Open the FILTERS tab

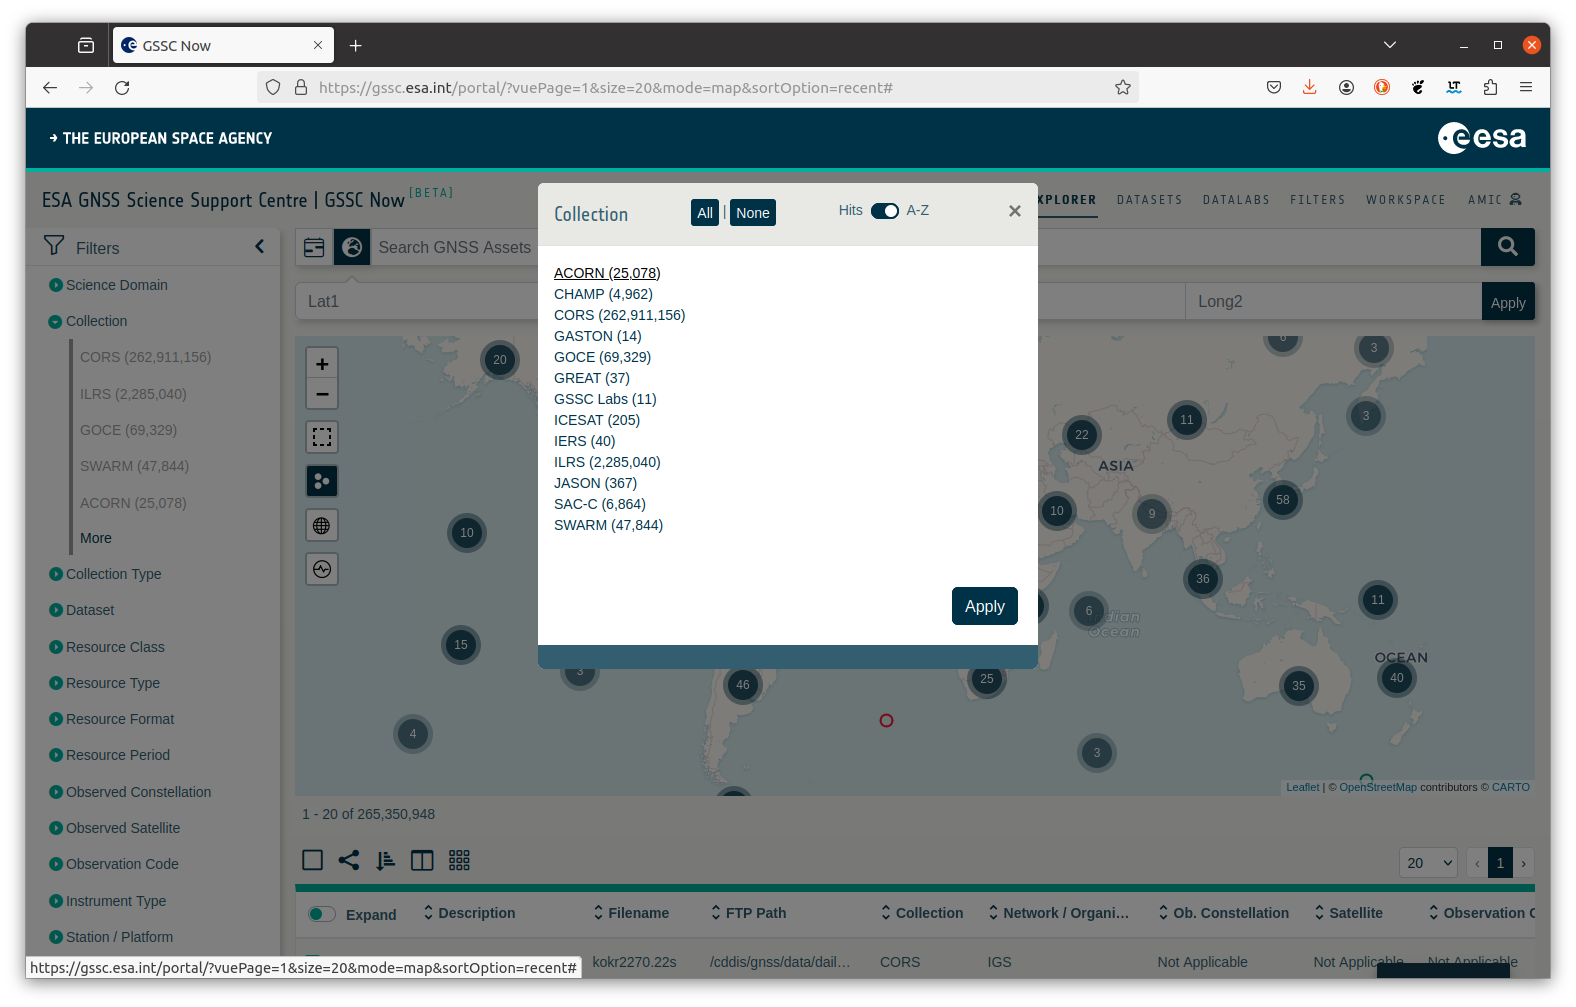(x=1317, y=200)
